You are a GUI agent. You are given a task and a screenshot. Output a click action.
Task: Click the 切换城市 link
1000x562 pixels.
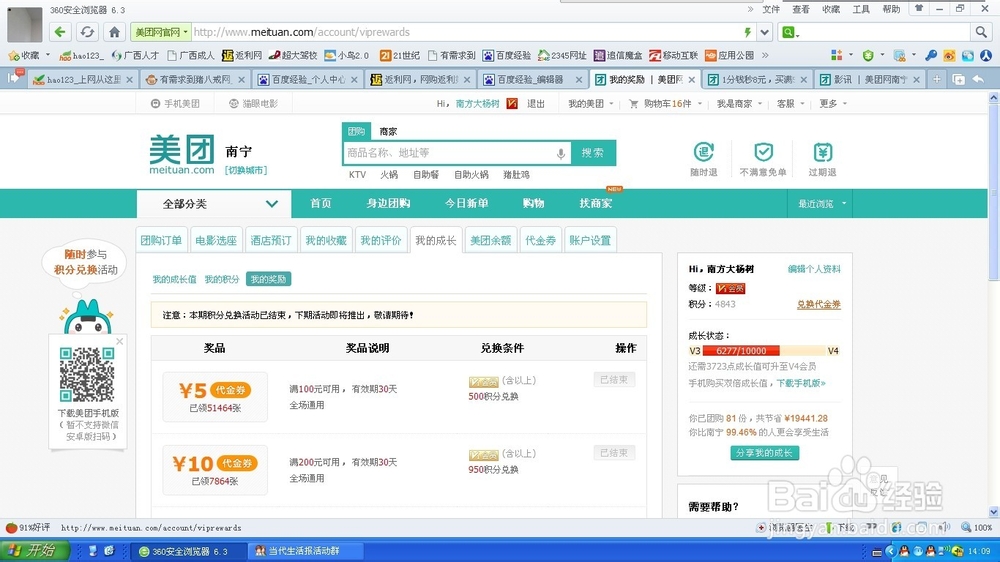(246, 170)
